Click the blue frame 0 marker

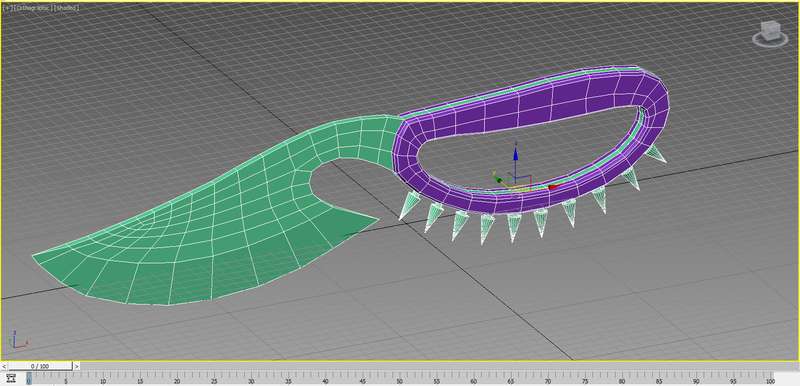29,378
